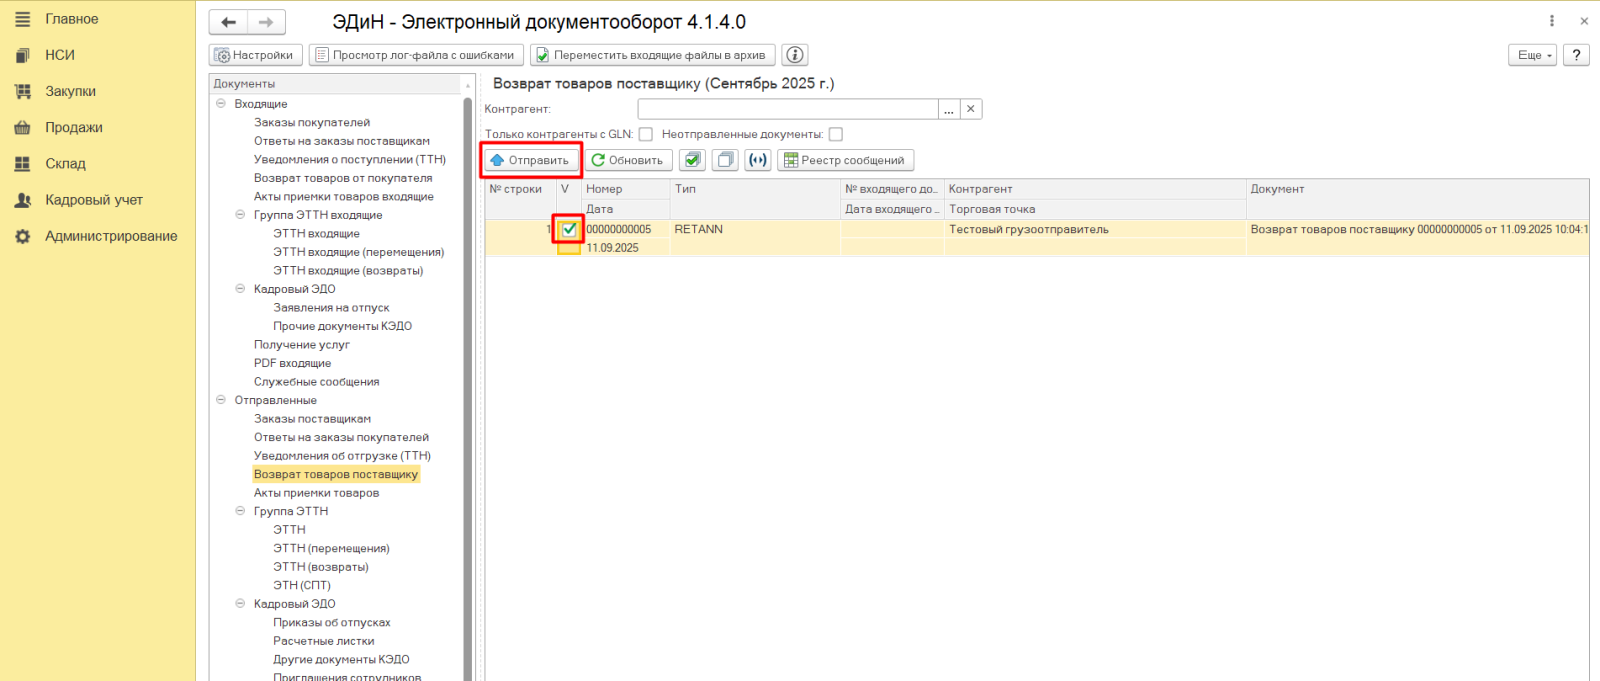The image size is (1600, 681).
Task: Click the check all rows icon
Action: (x=692, y=160)
